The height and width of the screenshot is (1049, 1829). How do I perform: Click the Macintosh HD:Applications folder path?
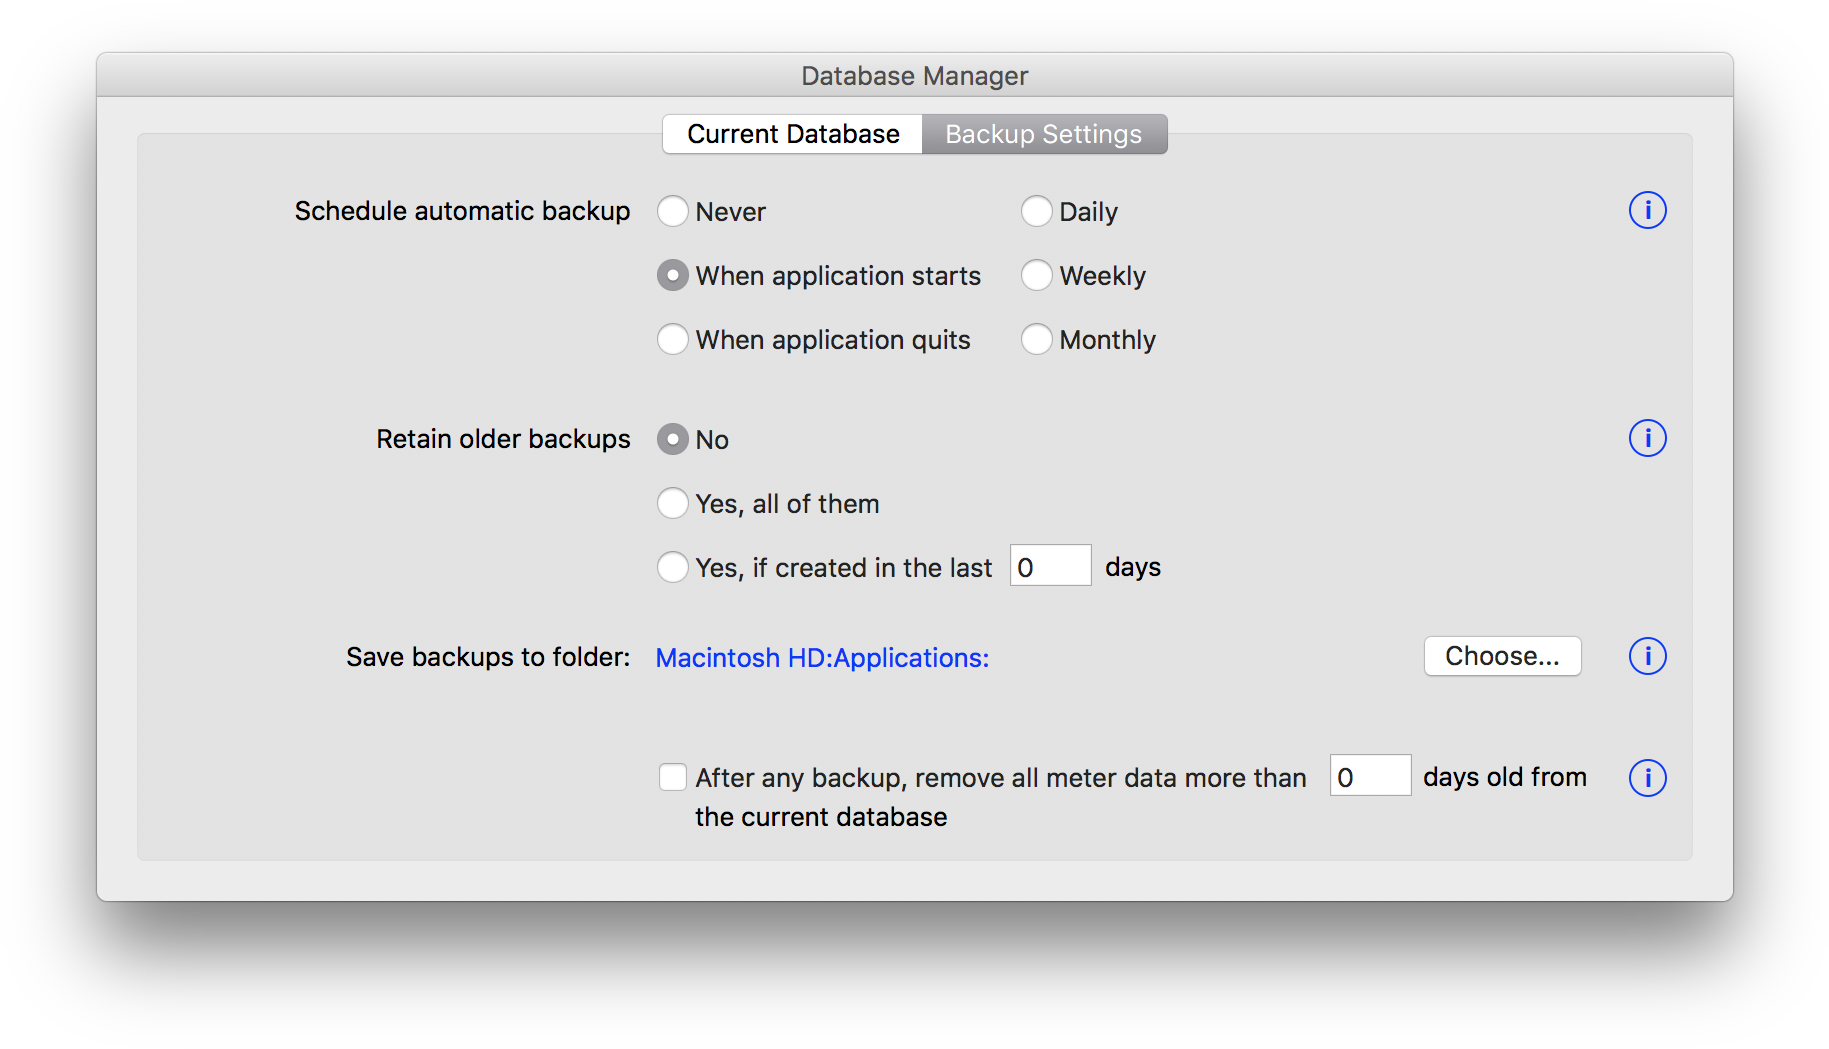coord(822,658)
